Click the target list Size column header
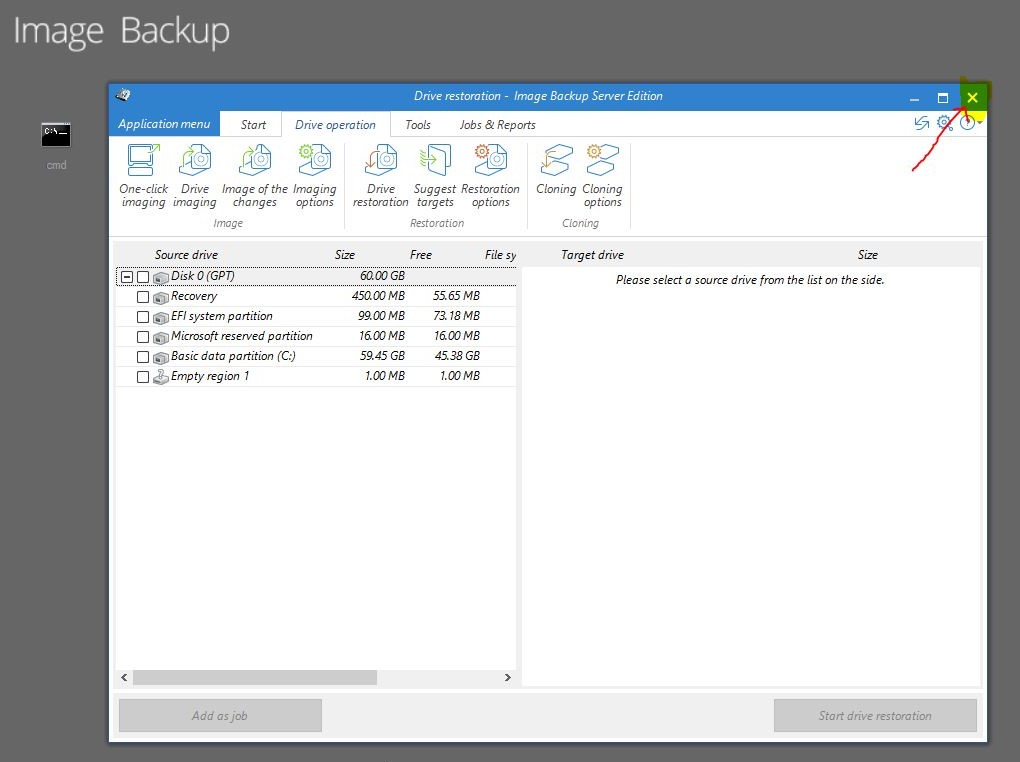The width and height of the screenshot is (1020, 762). click(867, 254)
